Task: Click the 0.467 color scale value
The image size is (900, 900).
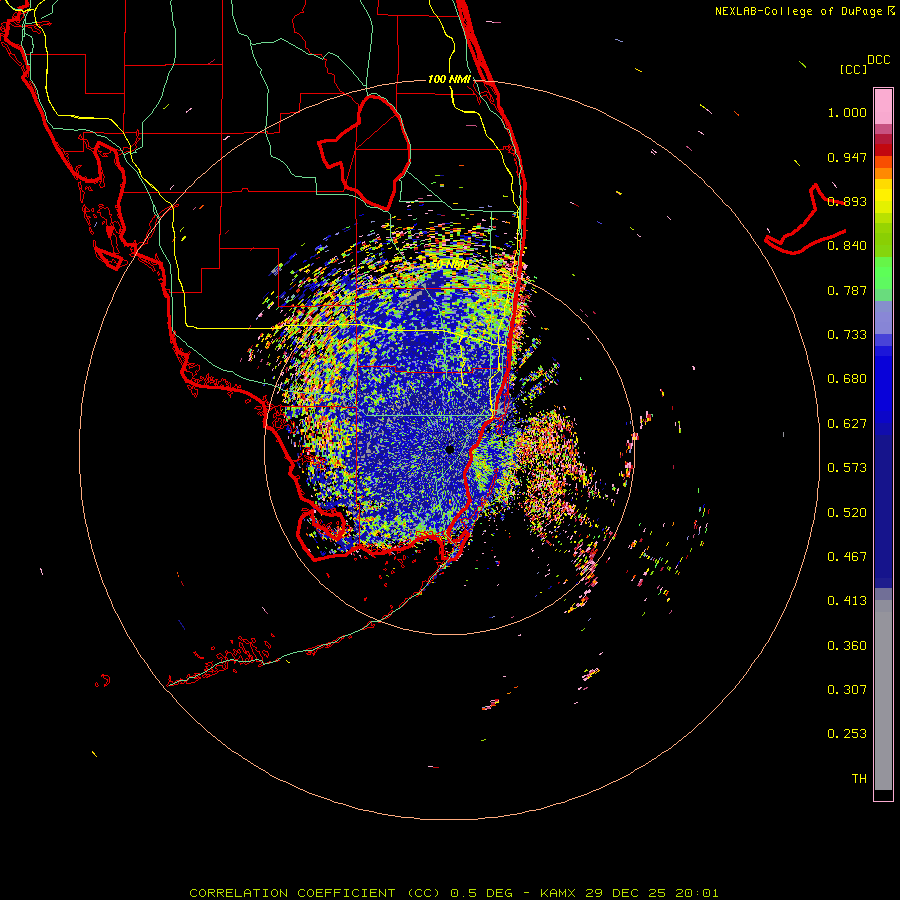Action: [847, 557]
